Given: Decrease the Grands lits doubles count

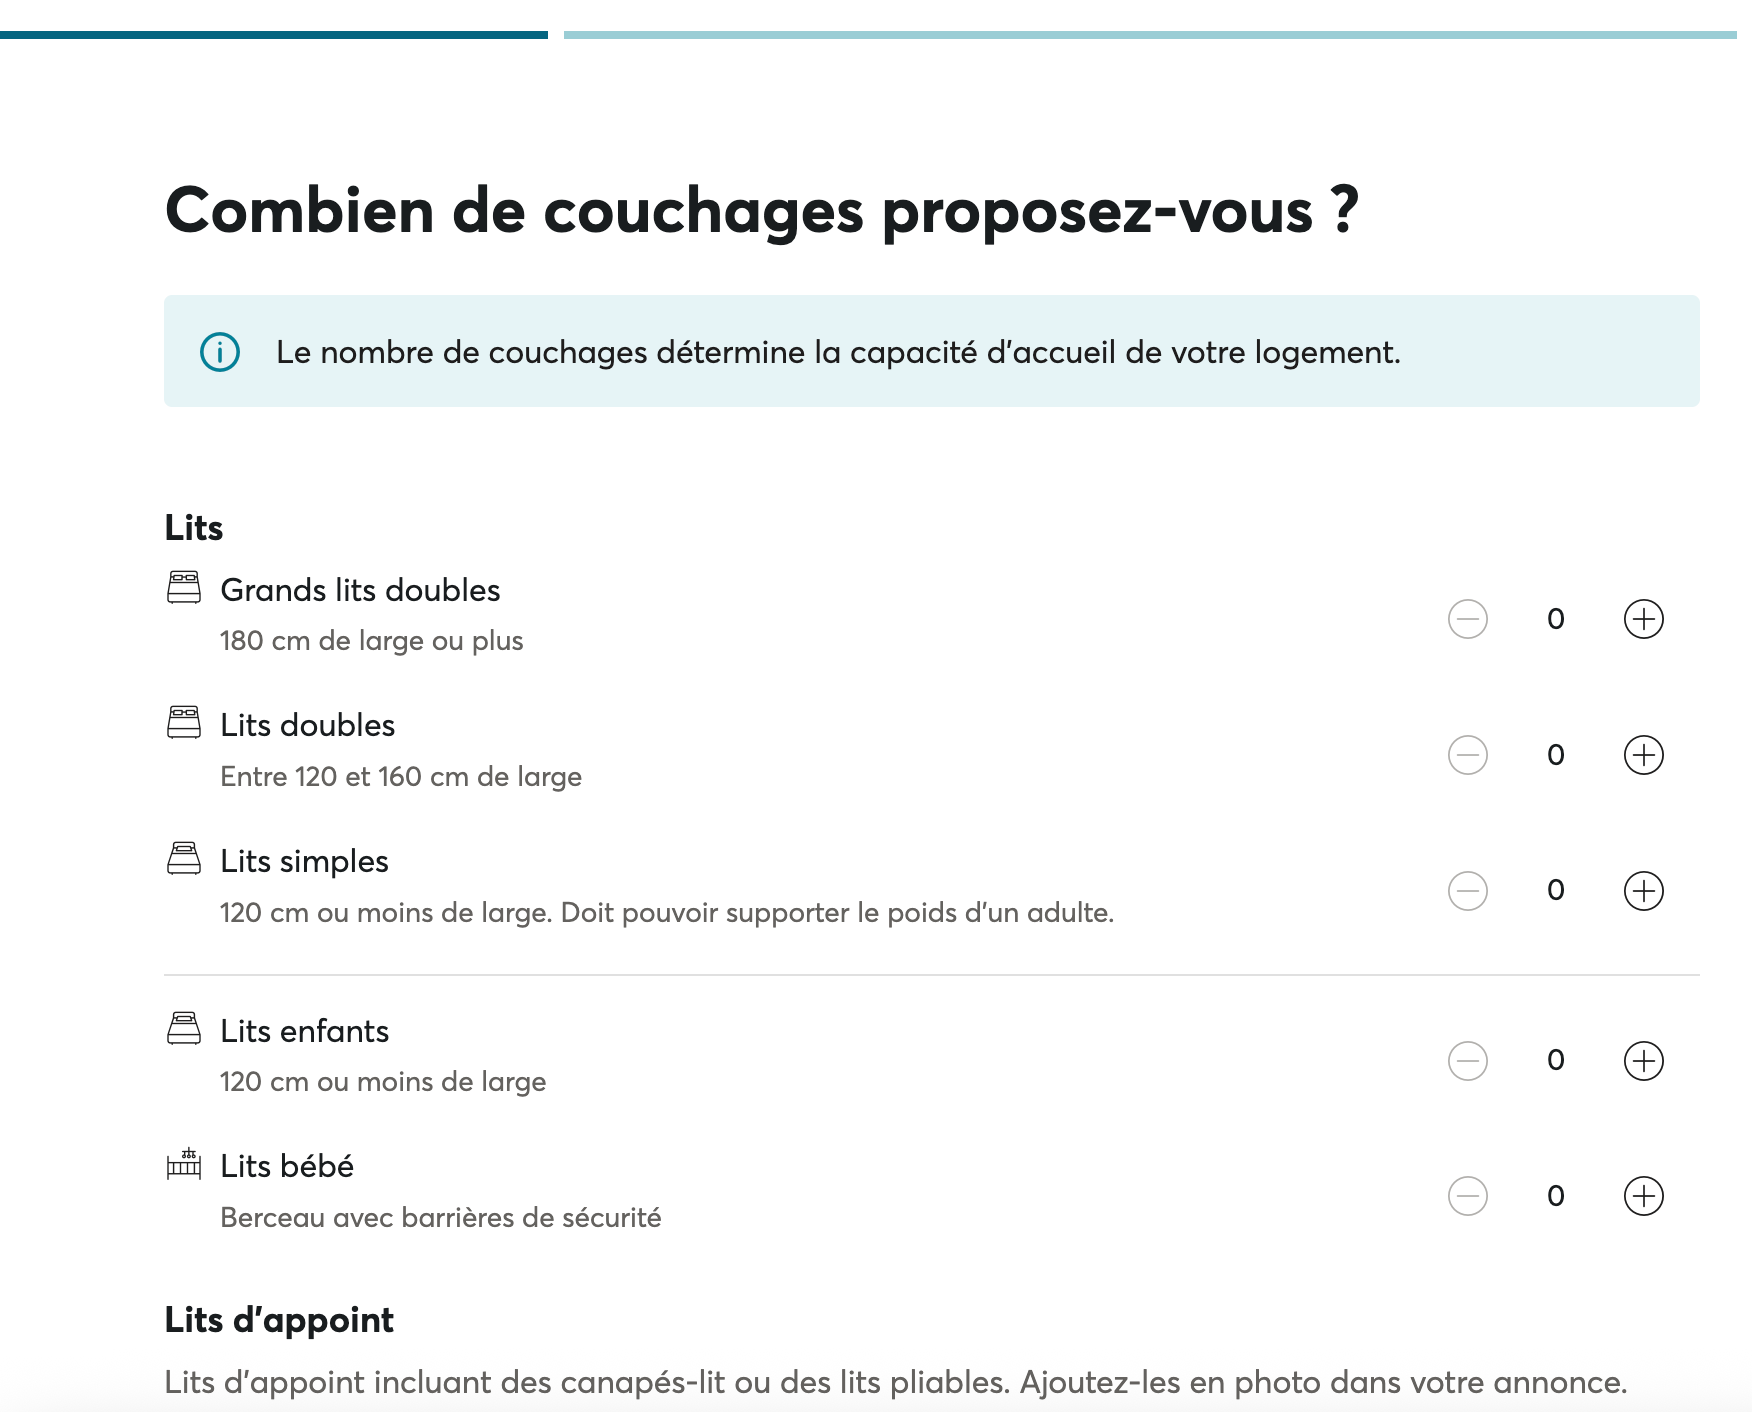Looking at the screenshot, I should pyautogui.click(x=1467, y=619).
